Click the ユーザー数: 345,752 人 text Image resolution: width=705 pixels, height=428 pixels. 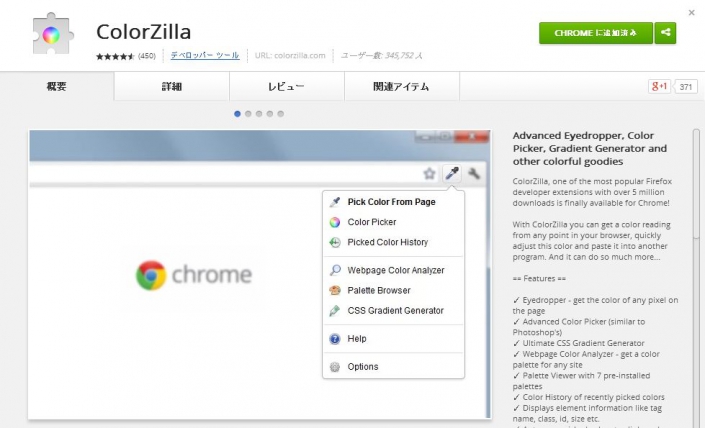(x=382, y=55)
